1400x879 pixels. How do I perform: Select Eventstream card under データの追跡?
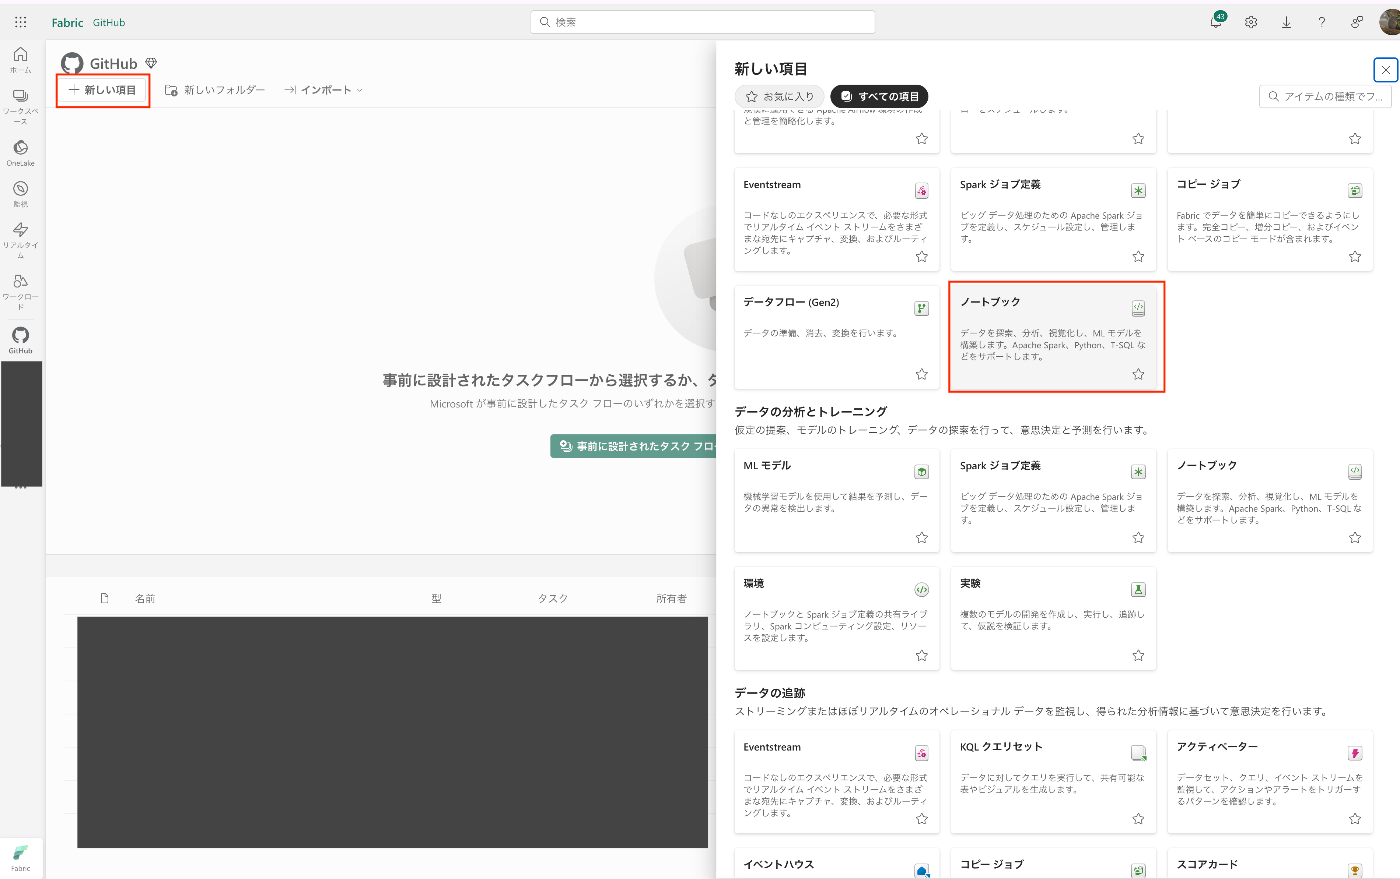(x=837, y=782)
